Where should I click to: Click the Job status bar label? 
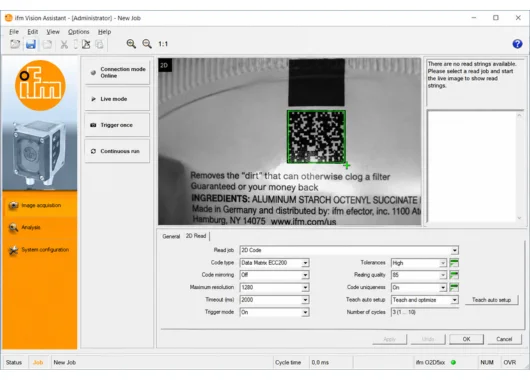click(38, 362)
